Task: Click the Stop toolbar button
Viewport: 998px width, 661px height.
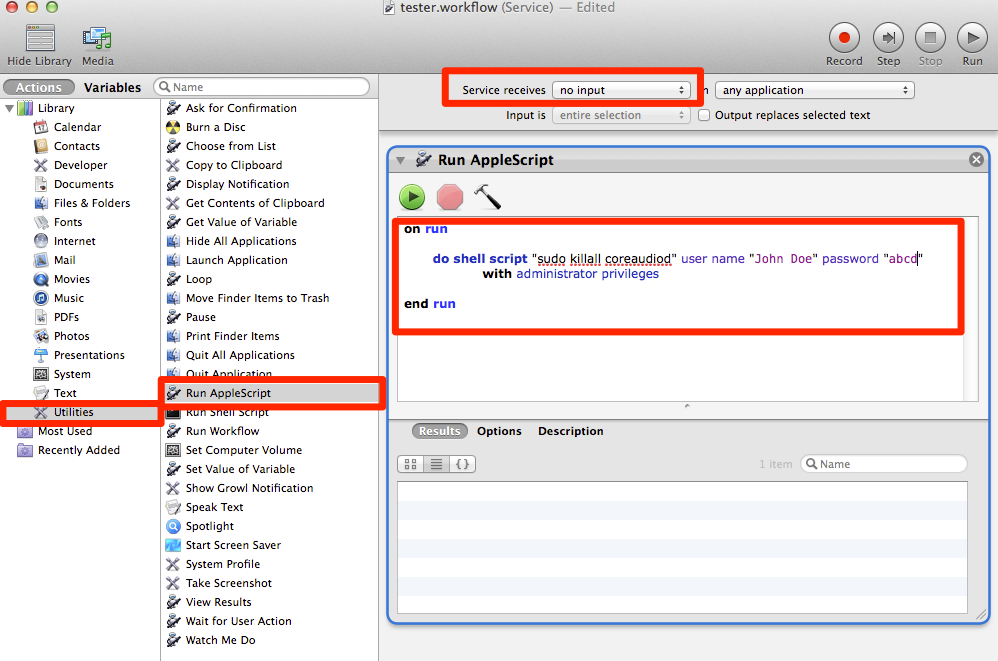Action: [x=931, y=38]
